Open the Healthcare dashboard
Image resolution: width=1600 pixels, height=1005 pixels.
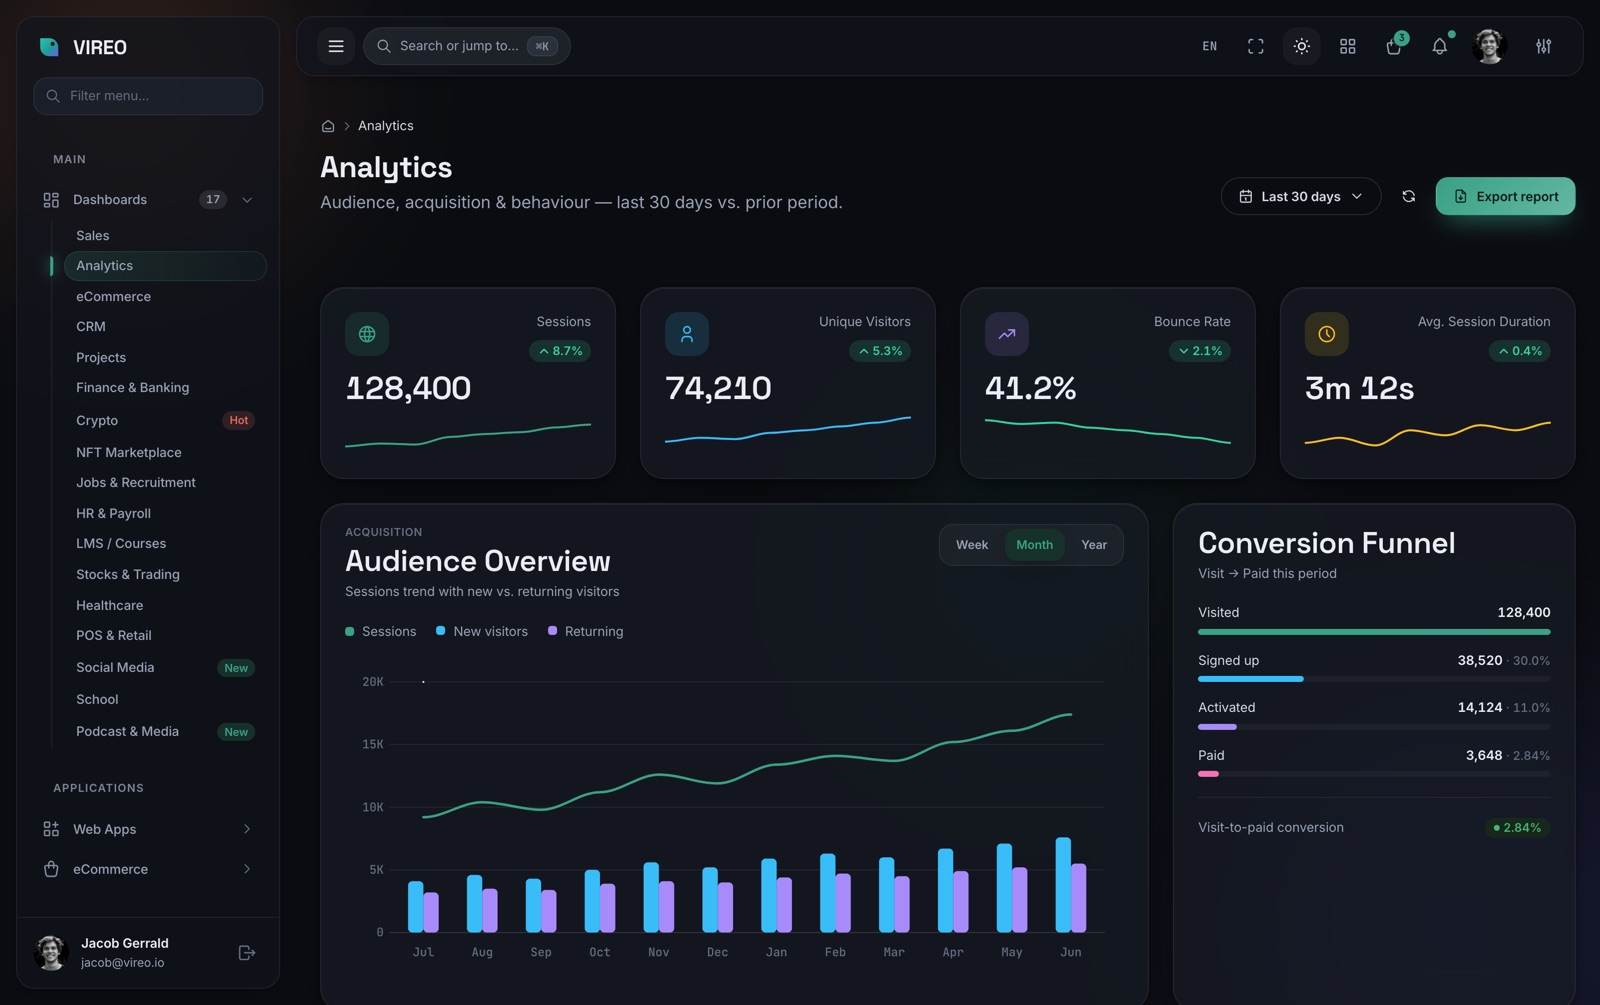pos(165,606)
